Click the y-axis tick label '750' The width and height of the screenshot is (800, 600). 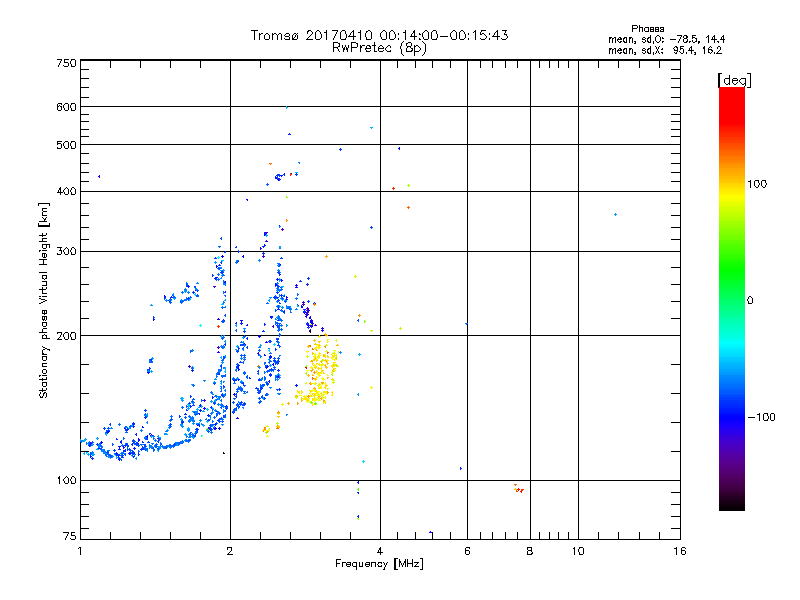66,63
